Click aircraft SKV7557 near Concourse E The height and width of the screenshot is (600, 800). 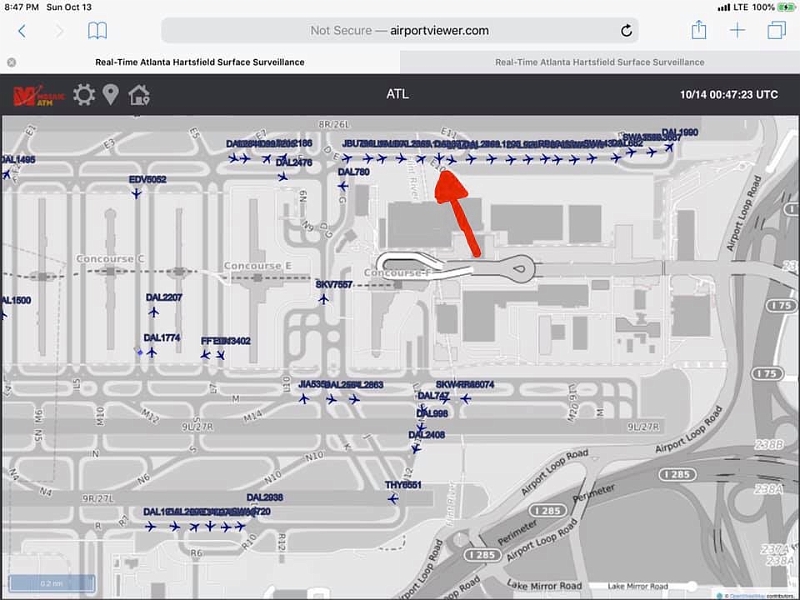(323, 298)
